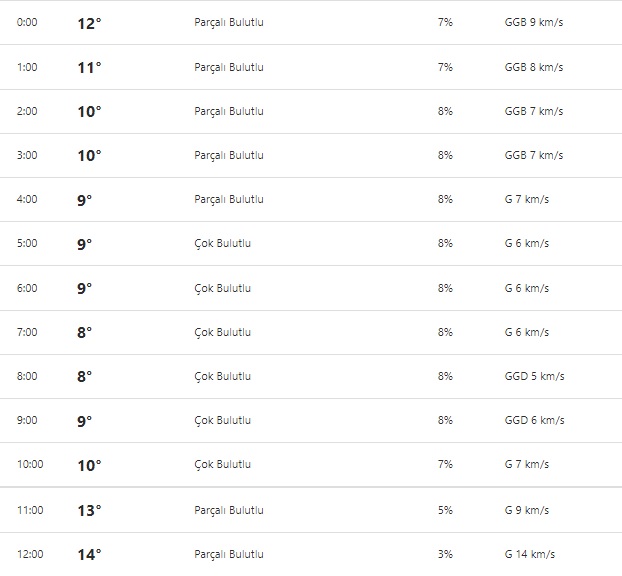The image size is (622, 576).
Task: Click Parçalı Bulutlu in the 11:00 row
Action: 229,510
